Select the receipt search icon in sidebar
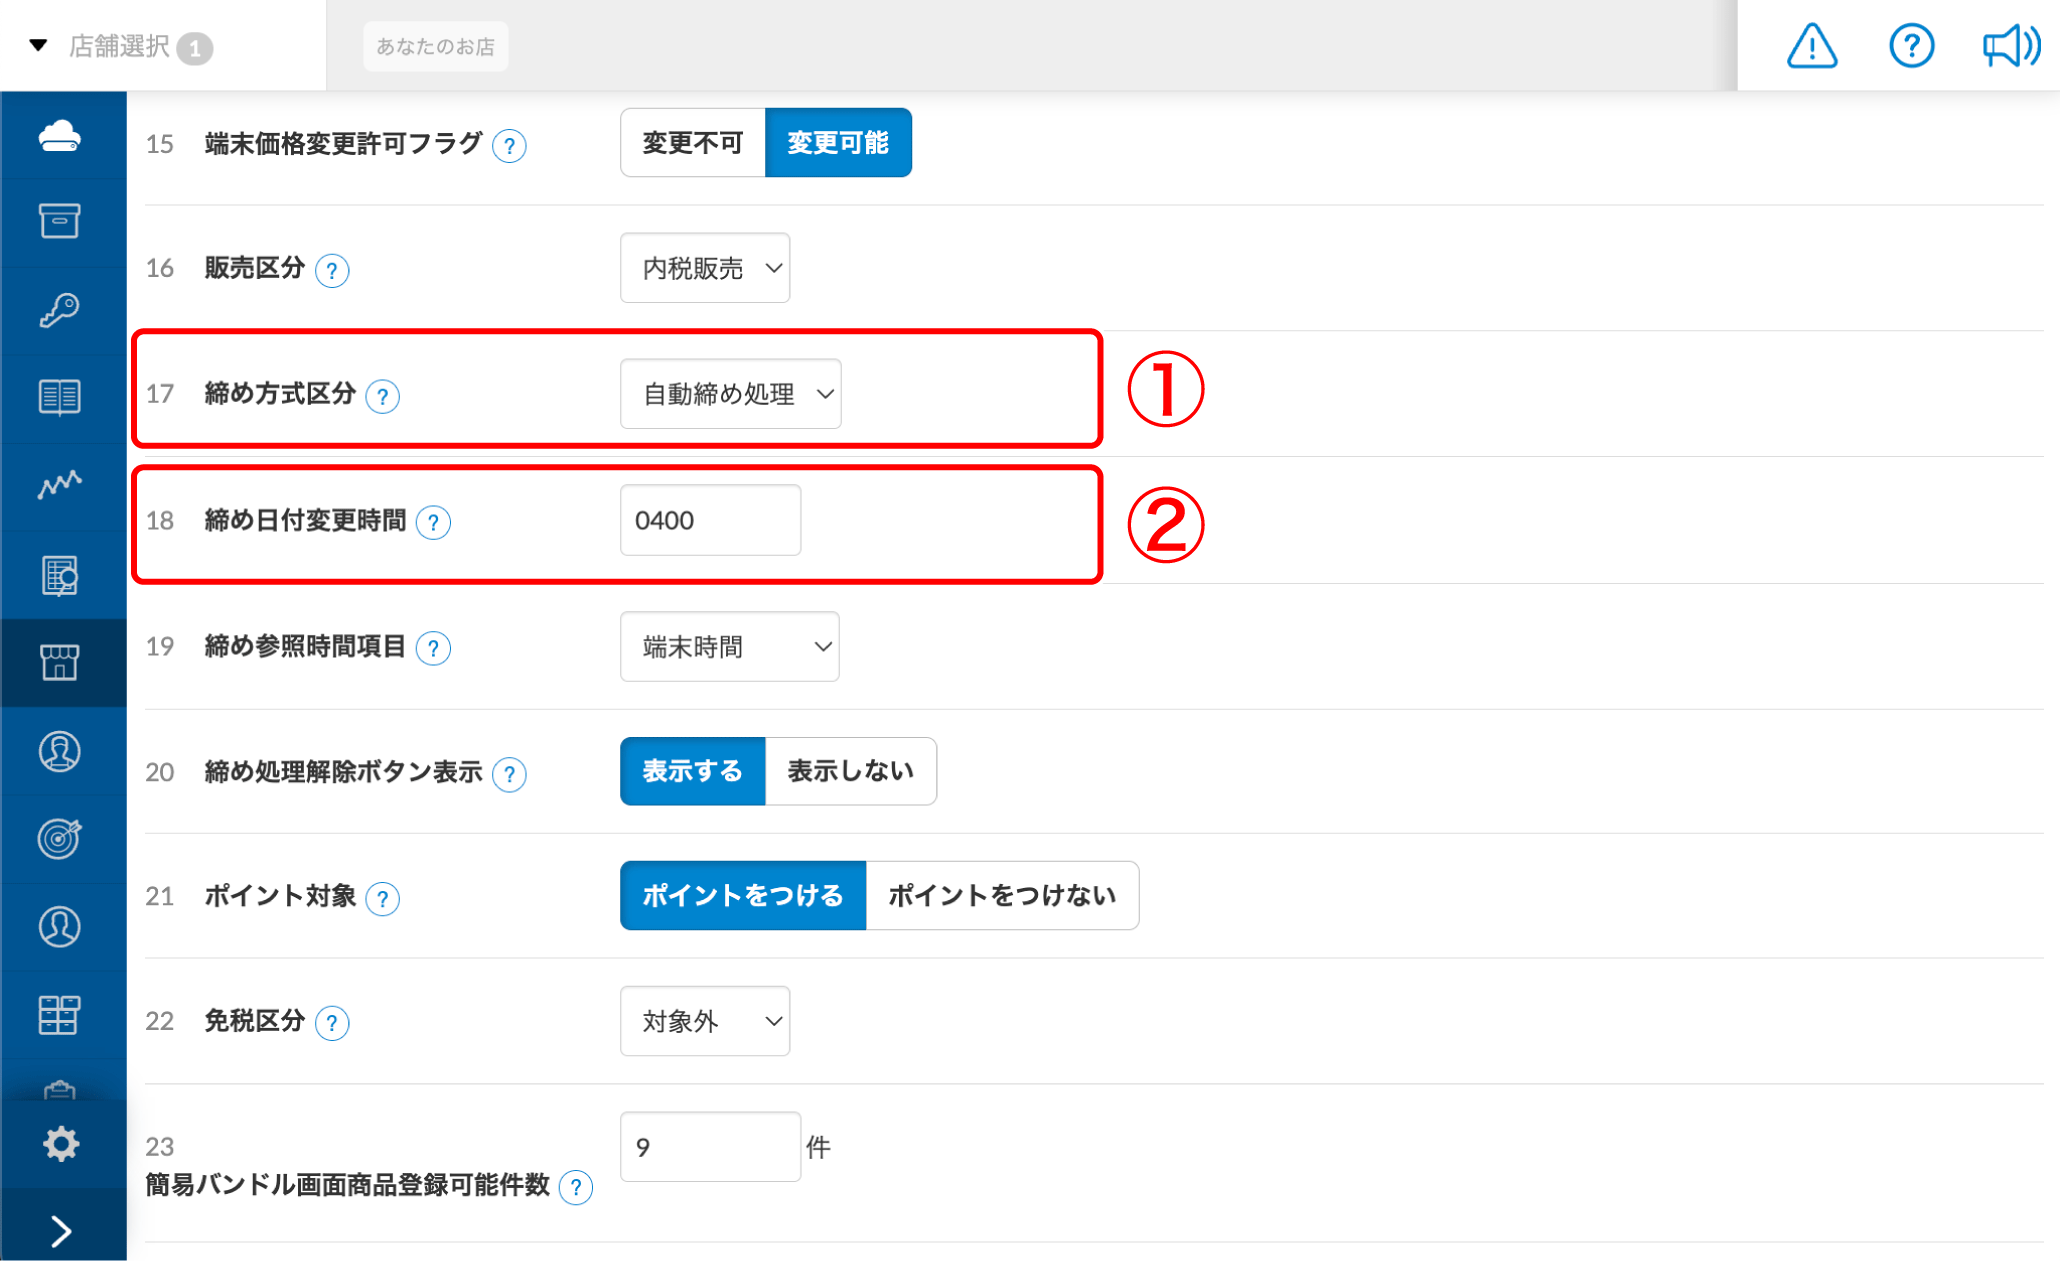This screenshot has width=2060, height=1261. (x=62, y=575)
